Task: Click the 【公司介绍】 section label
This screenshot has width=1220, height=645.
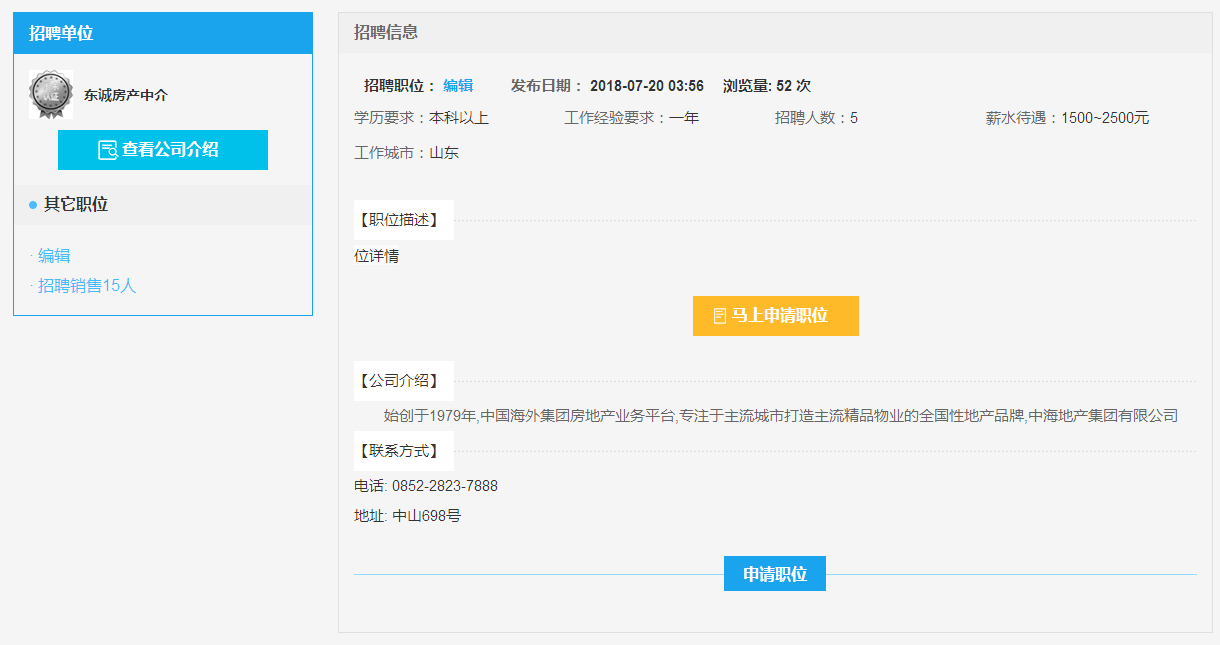Action: 399,381
